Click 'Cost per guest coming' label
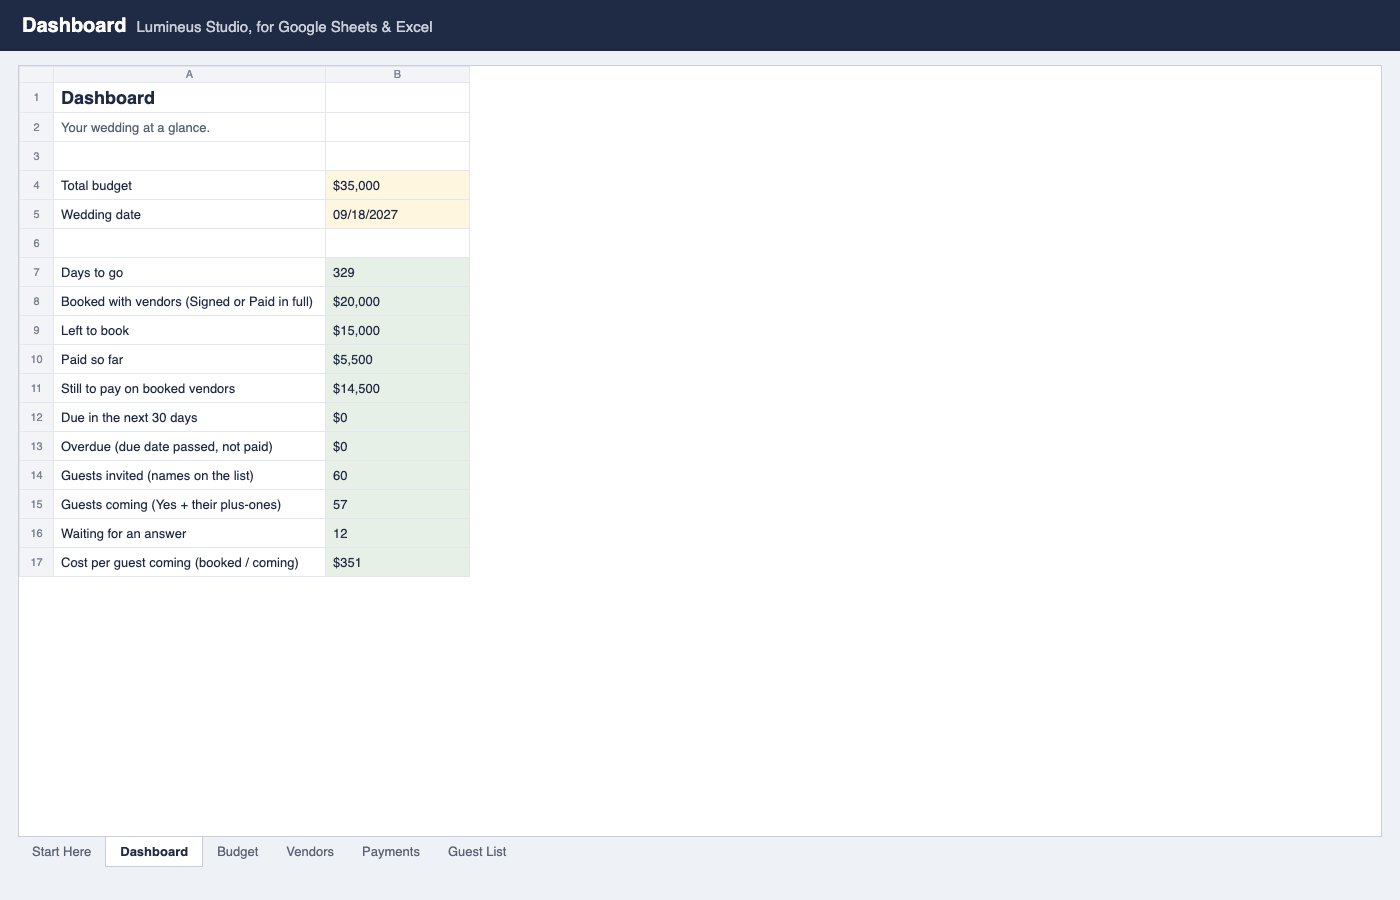Viewport: 1400px width, 900px height. 189,562
